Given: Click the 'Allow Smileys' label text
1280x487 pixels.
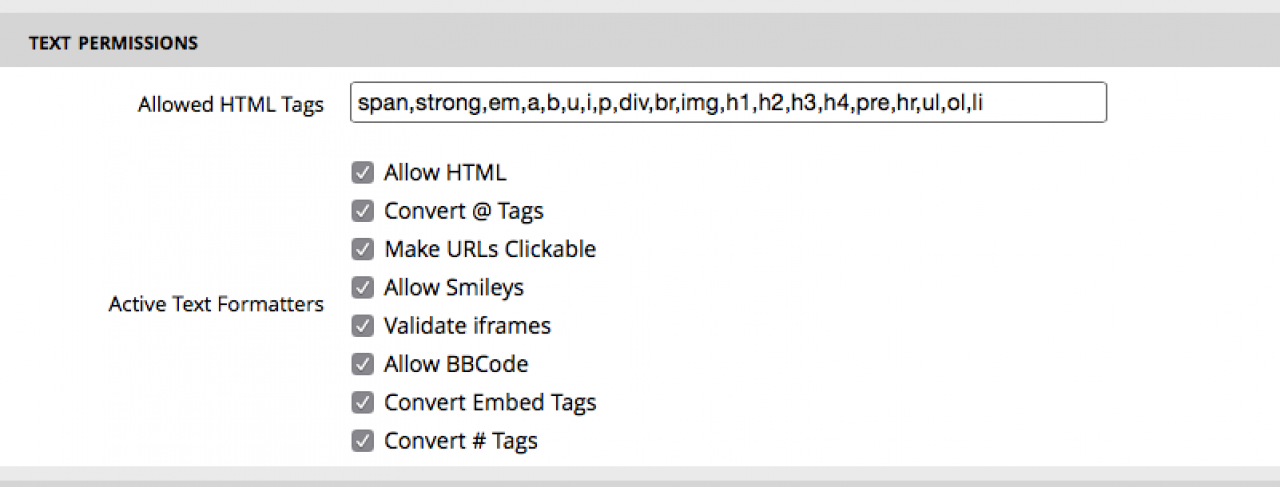Looking at the screenshot, I should pos(453,288).
